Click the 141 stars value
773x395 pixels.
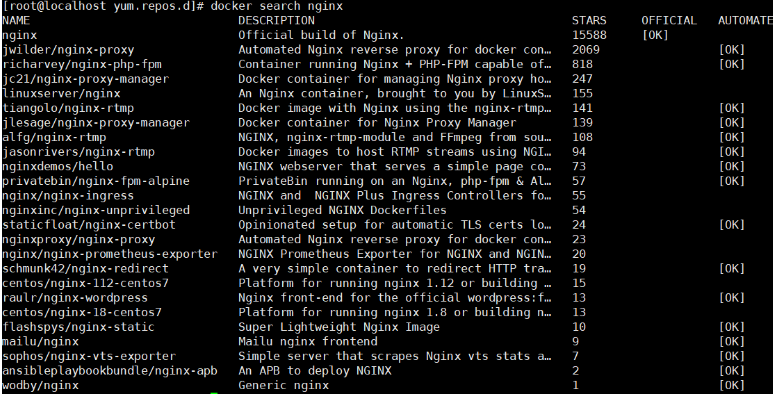(x=582, y=108)
